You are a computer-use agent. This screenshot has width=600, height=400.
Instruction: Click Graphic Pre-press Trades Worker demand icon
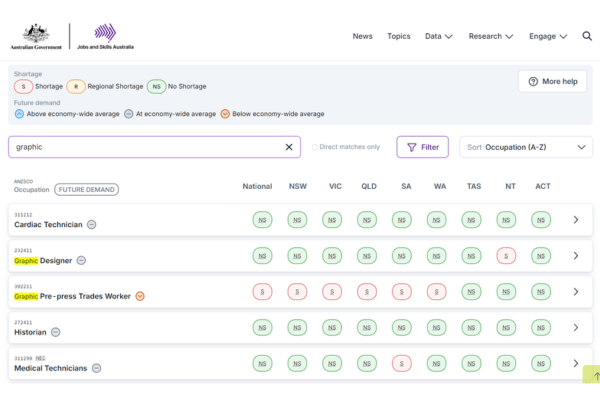(x=140, y=296)
